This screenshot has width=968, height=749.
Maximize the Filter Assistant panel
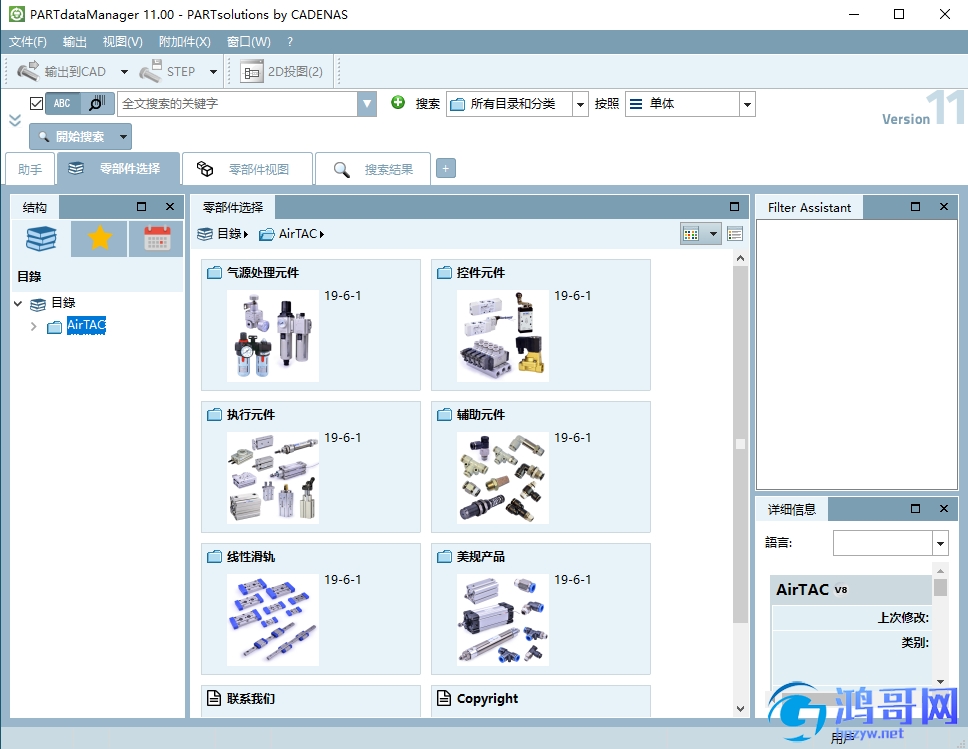916,207
